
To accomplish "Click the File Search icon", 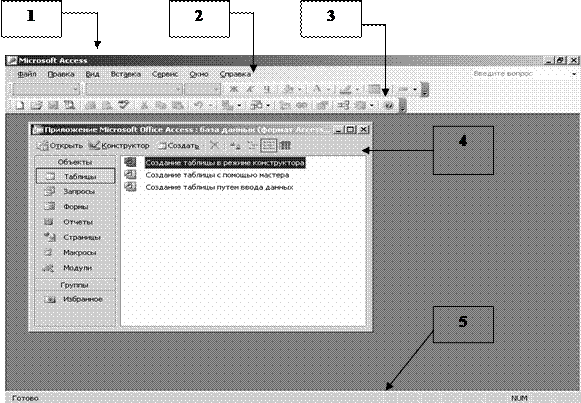I will (x=69, y=106).
